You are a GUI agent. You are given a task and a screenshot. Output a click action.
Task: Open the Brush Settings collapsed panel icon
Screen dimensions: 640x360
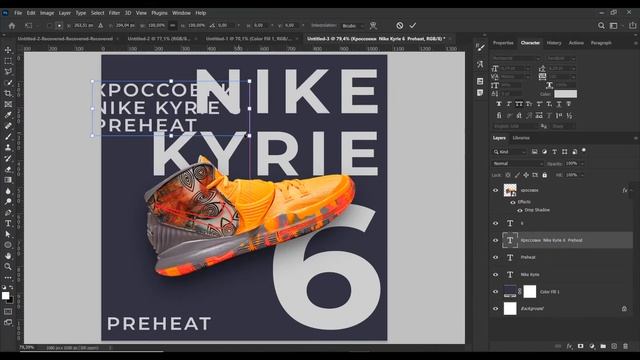(x=480, y=48)
